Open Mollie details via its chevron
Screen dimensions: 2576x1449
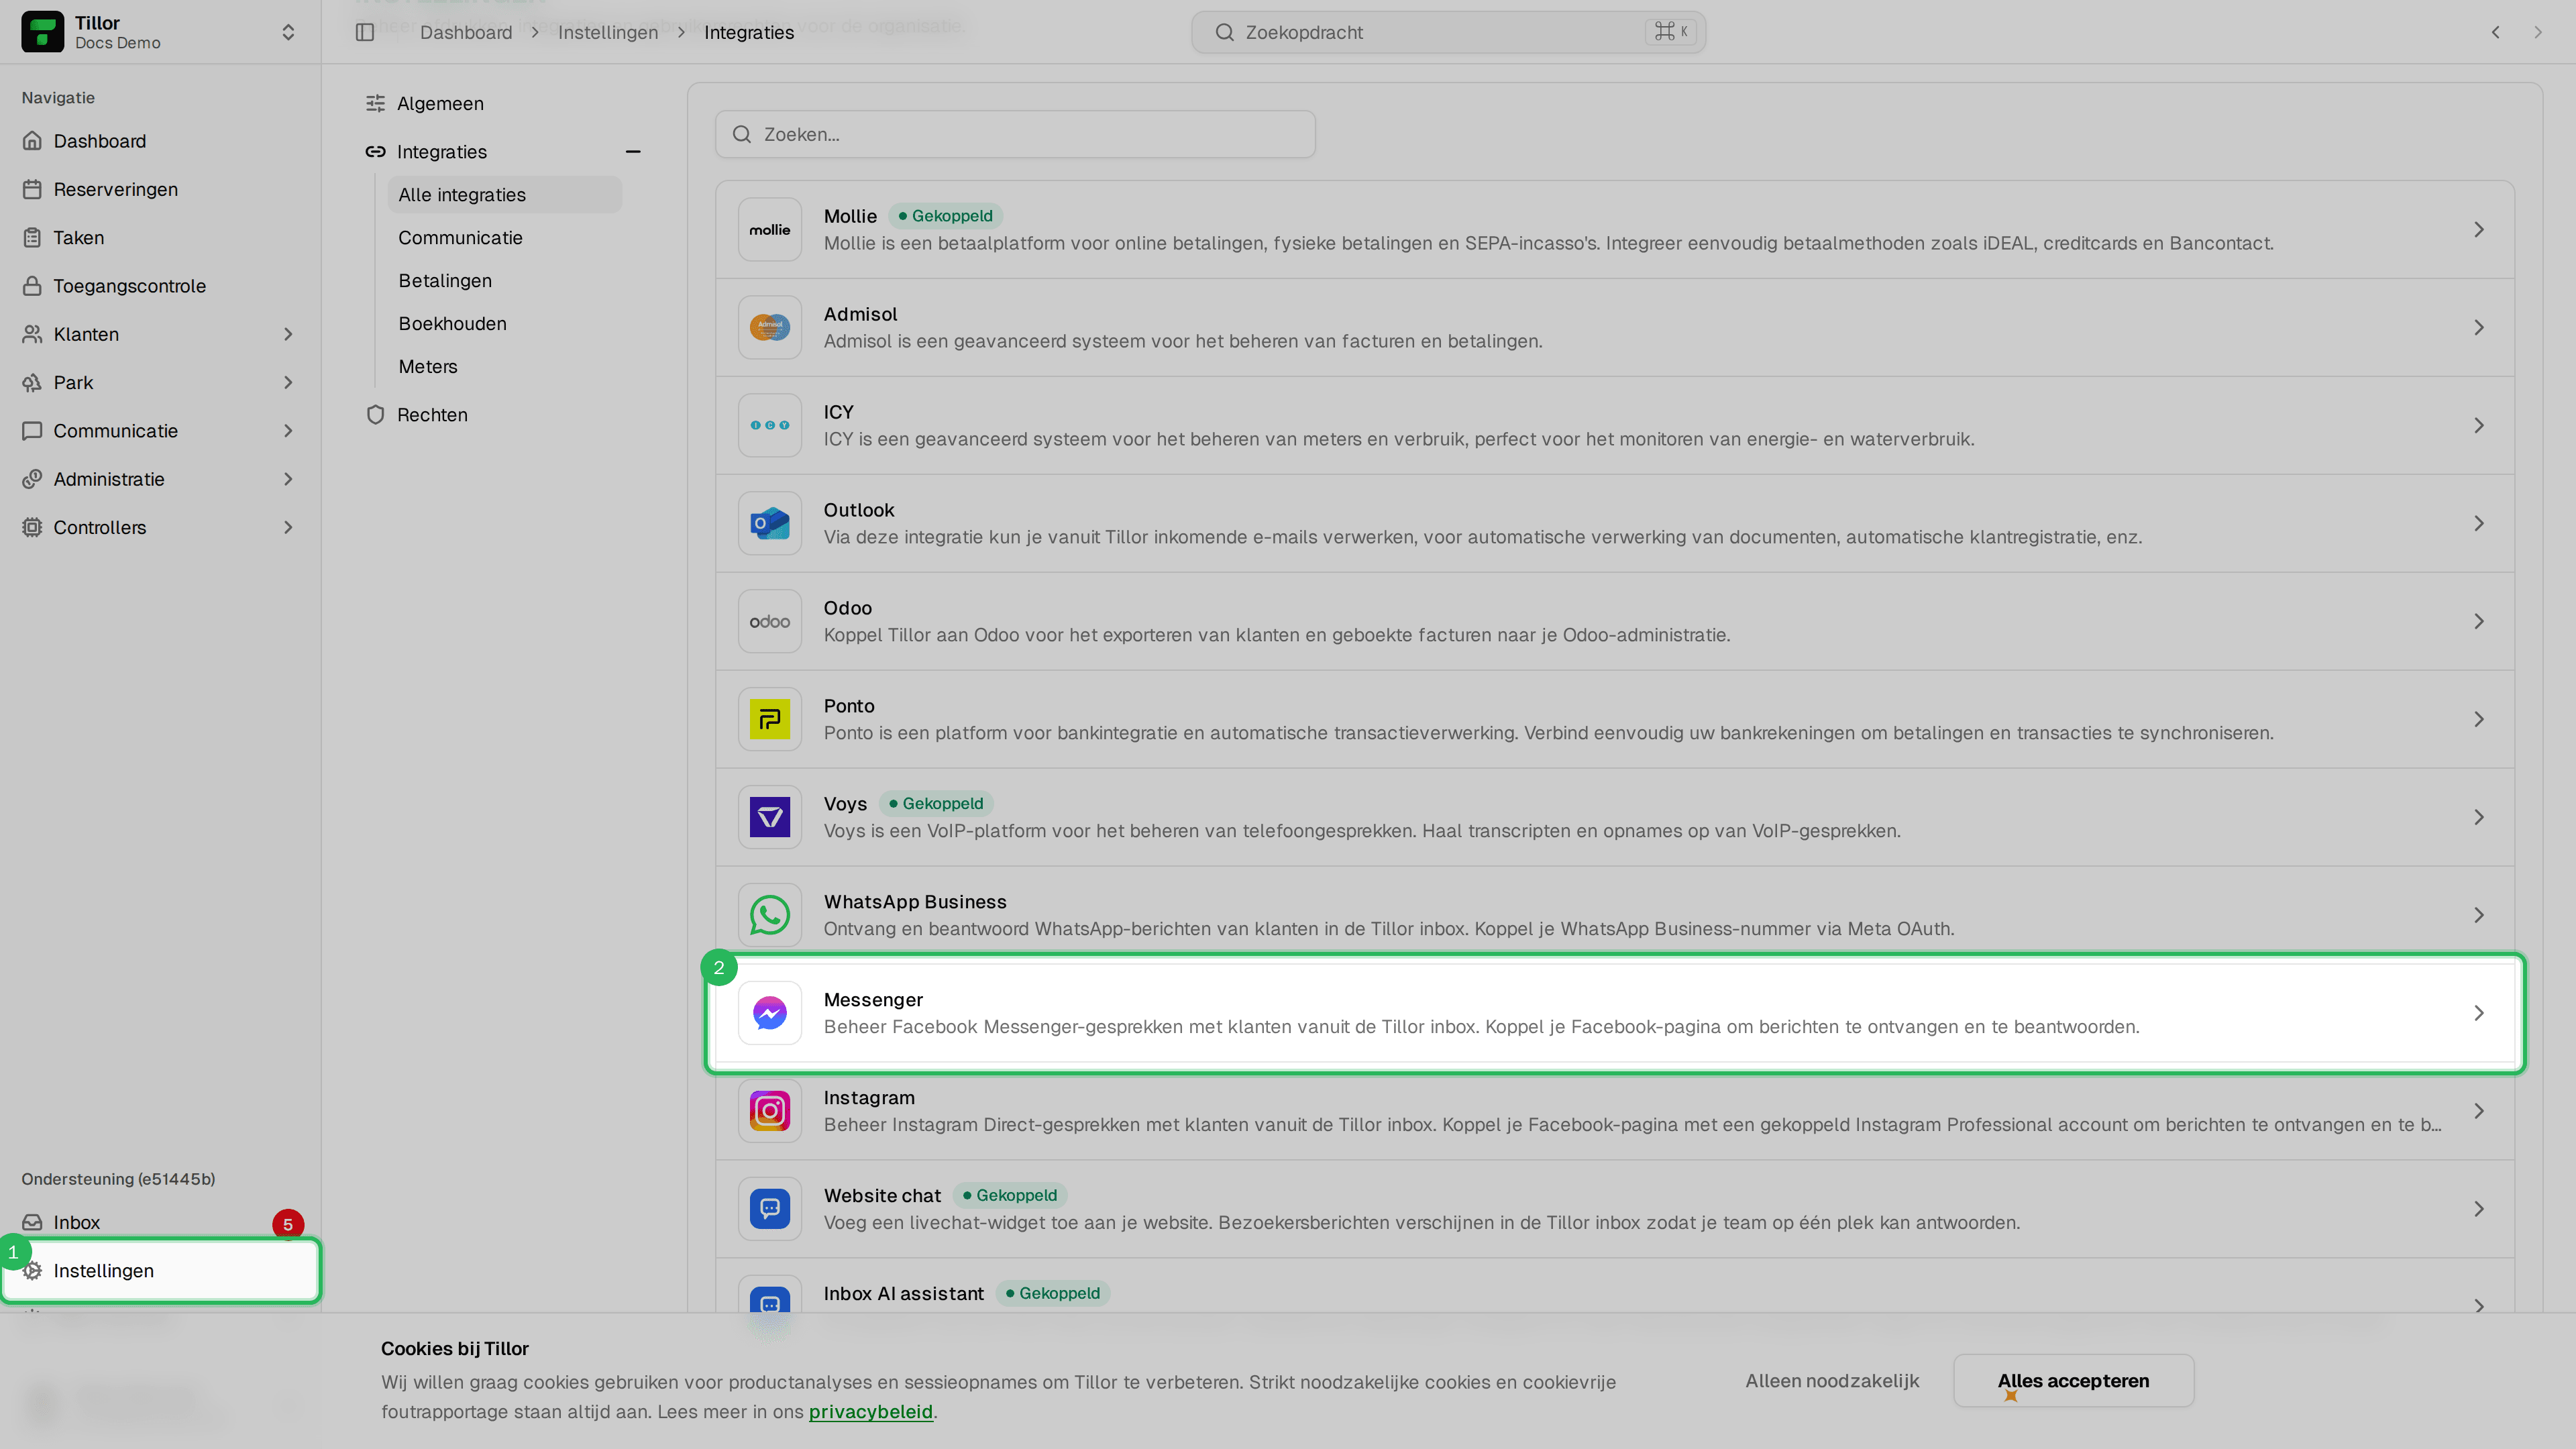pyautogui.click(x=2479, y=229)
